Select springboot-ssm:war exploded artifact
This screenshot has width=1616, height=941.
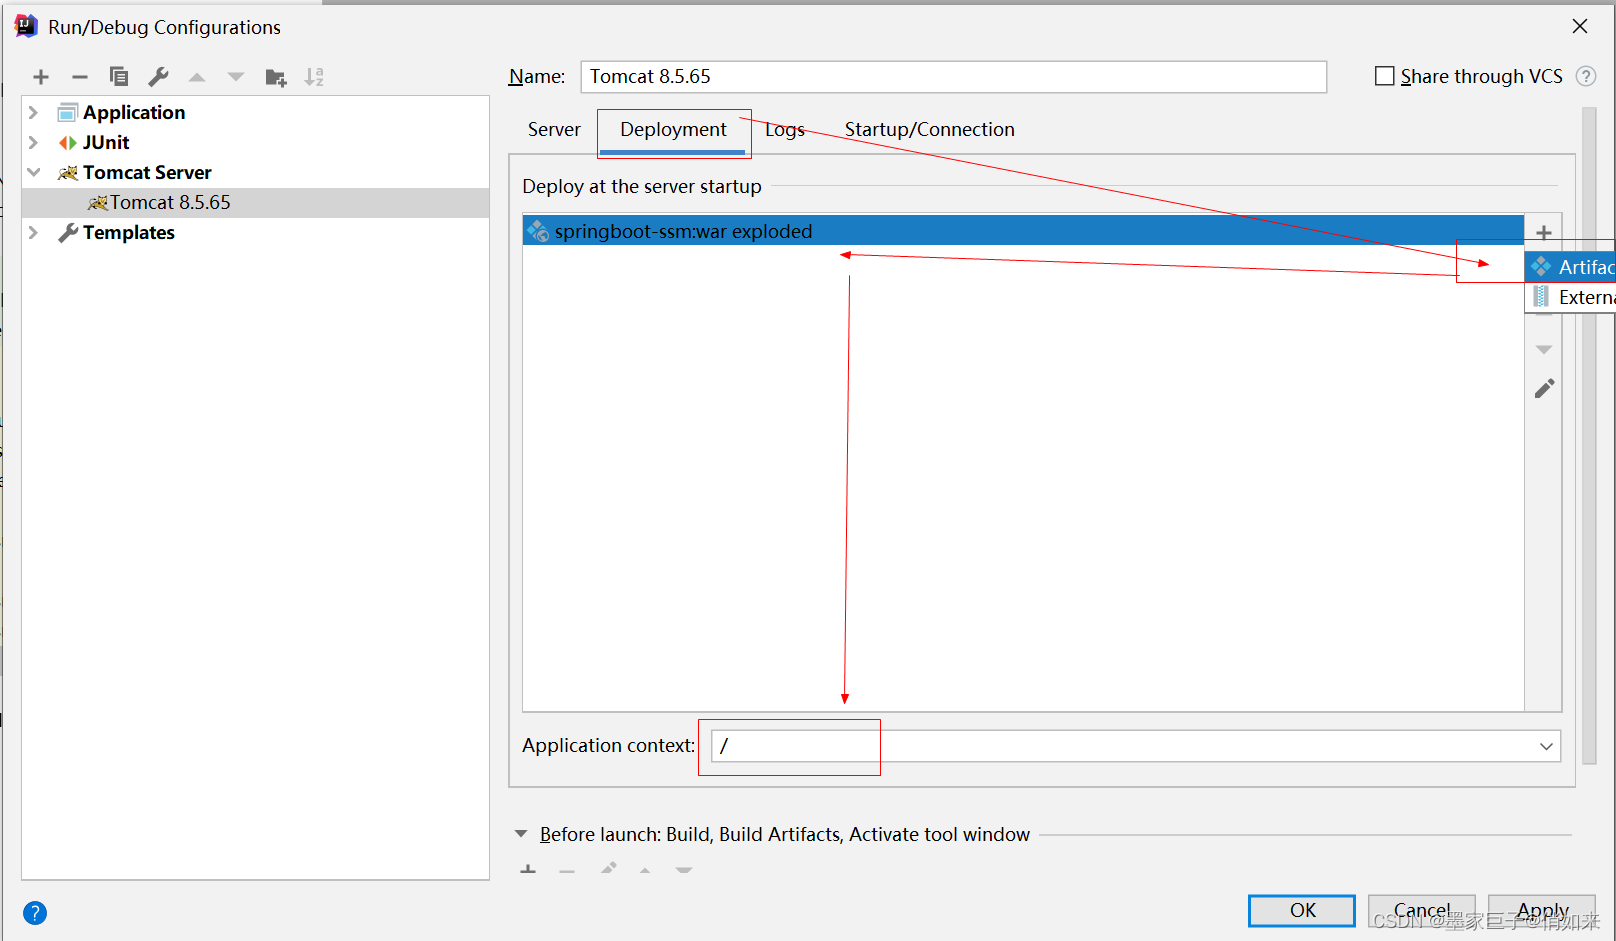(1023, 231)
